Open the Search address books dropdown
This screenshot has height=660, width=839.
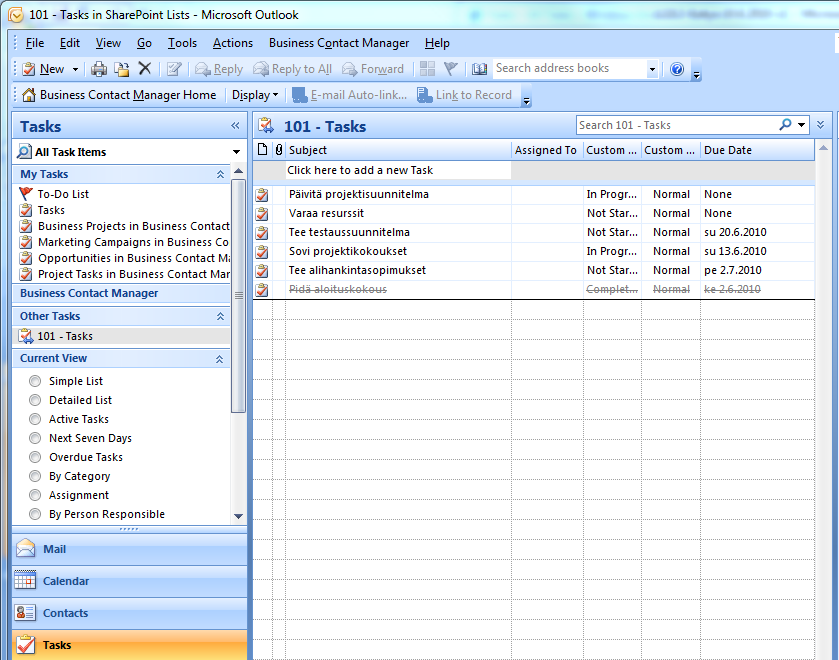tap(652, 69)
